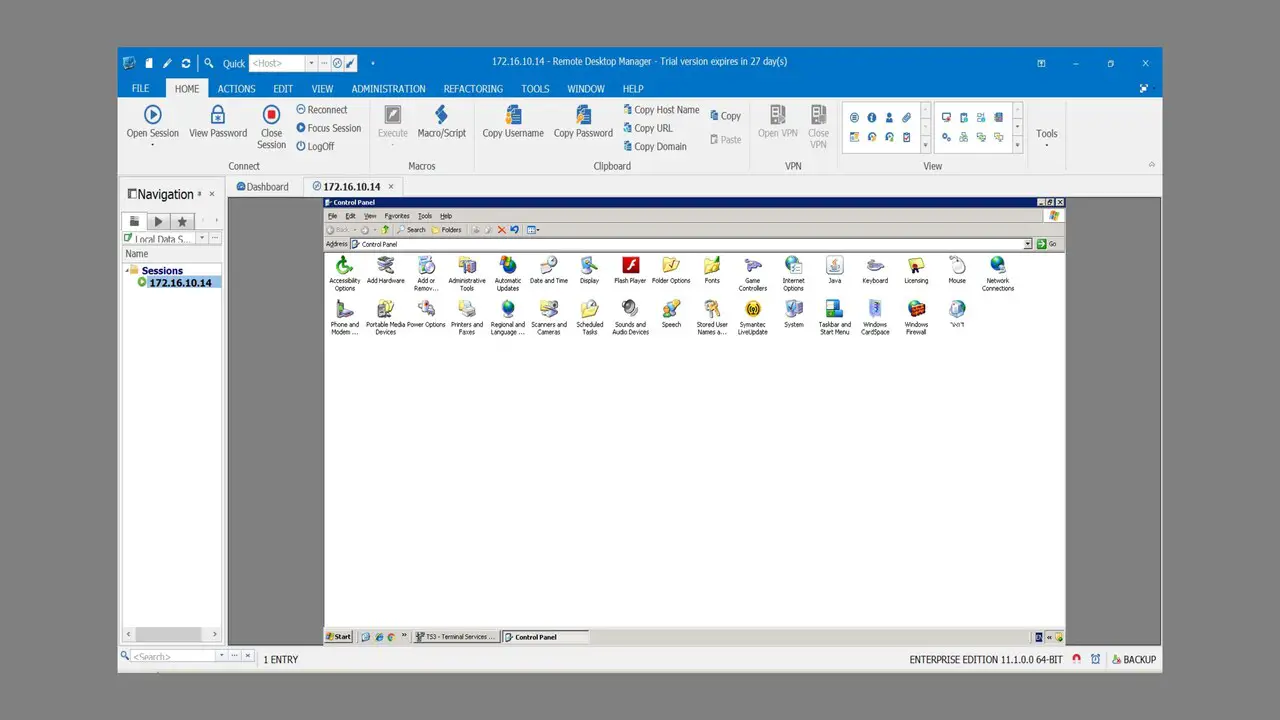Open Sounds and Audio Devices
Image resolution: width=1280 pixels, height=720 pixels.
[631, 317]
